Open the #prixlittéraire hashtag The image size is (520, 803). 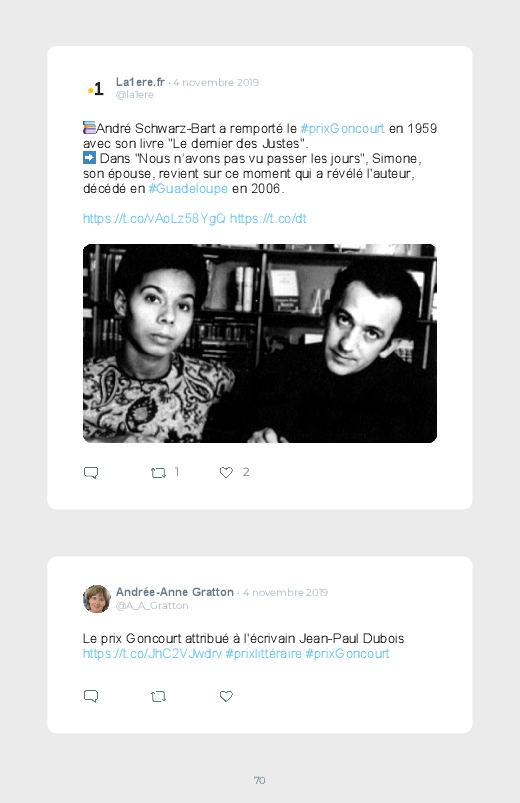tap(263, 653)
